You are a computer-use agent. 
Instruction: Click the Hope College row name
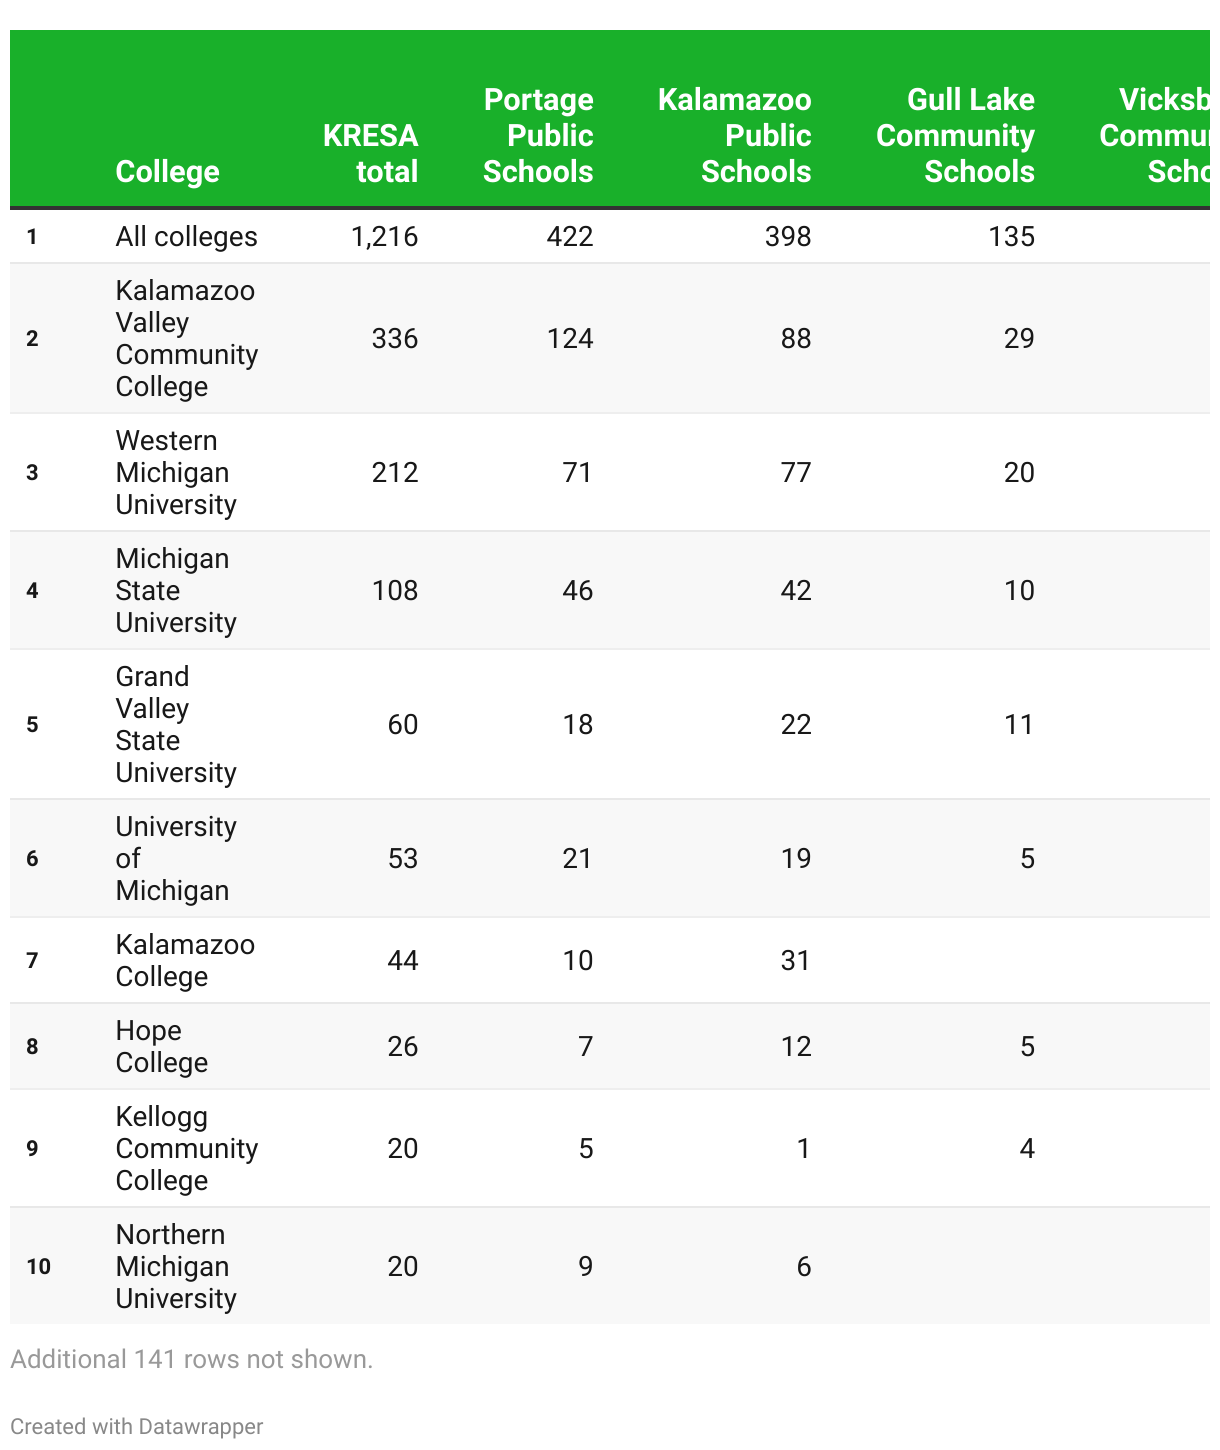161,1047
